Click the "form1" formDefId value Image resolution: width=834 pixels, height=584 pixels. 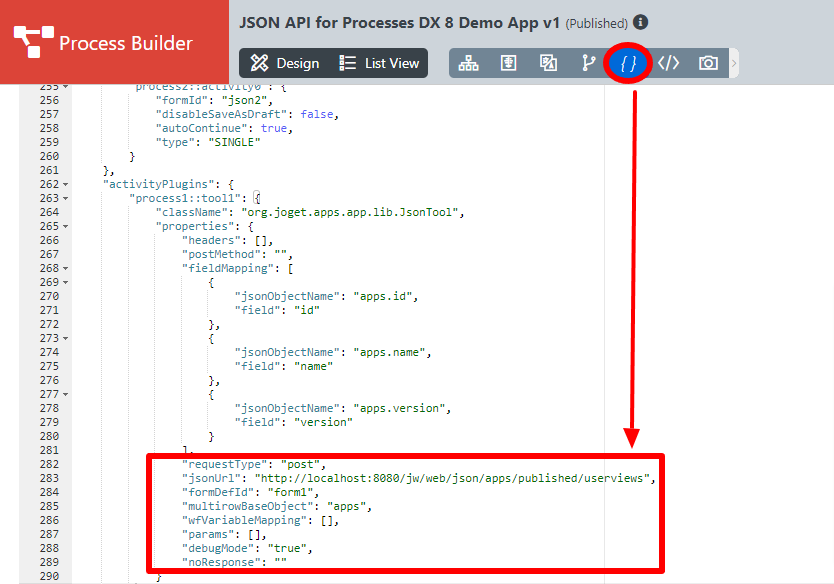(290, 493)
